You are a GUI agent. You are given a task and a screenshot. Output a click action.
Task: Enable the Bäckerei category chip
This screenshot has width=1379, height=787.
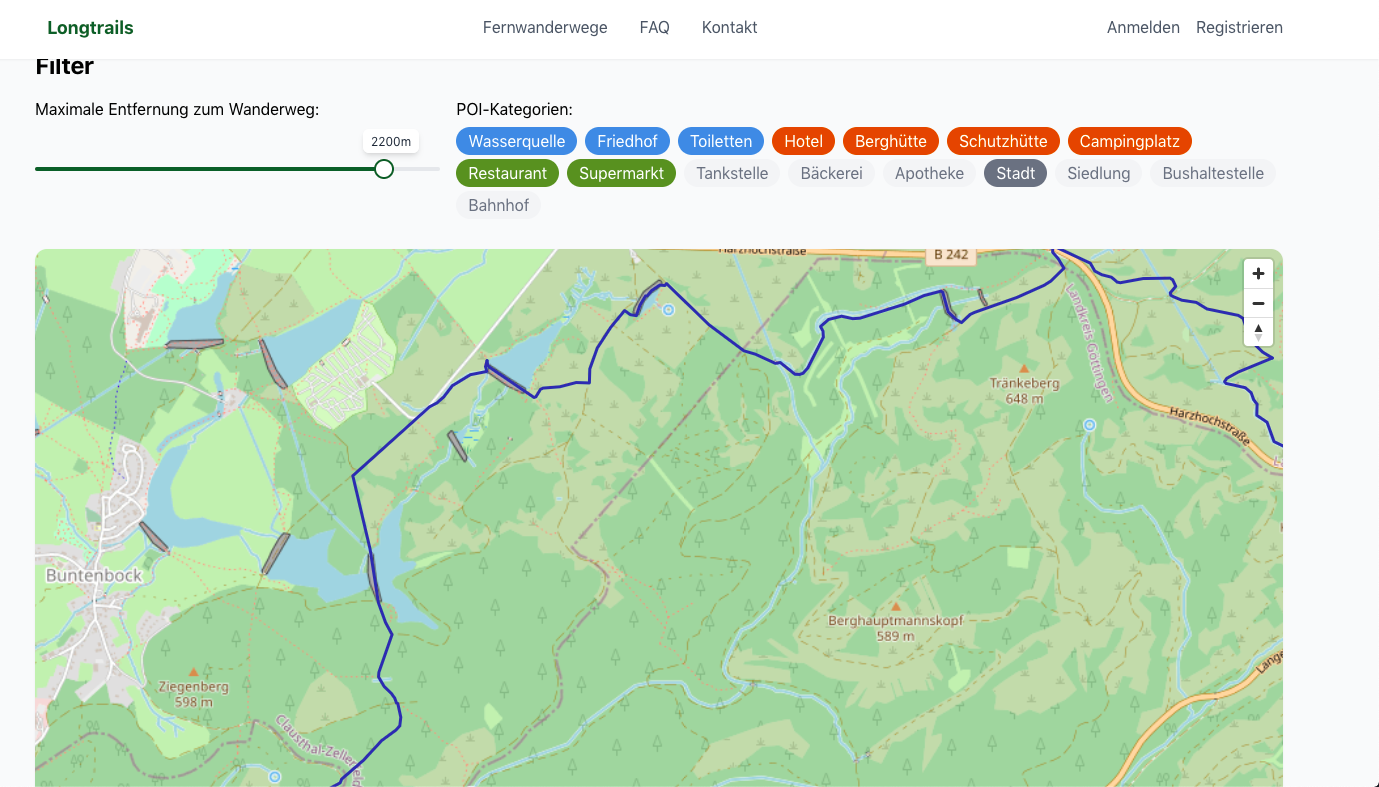click(x=831, y=173)
